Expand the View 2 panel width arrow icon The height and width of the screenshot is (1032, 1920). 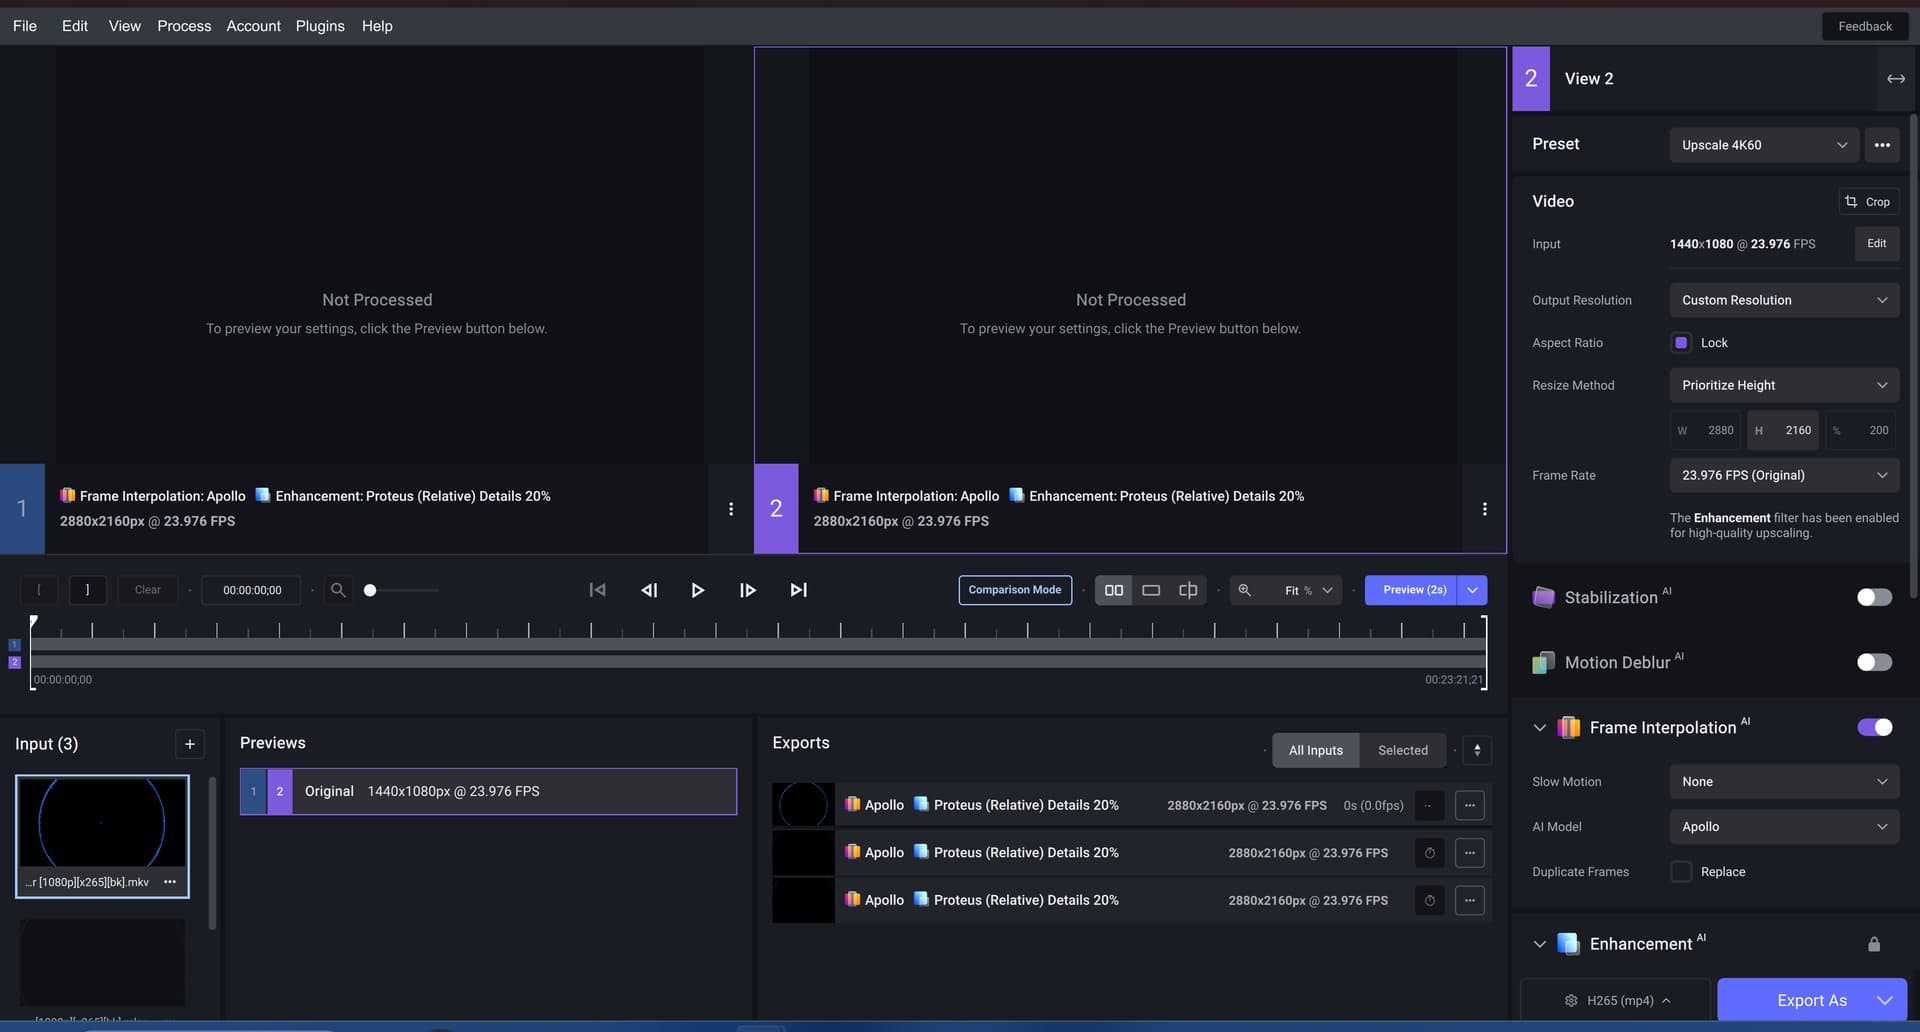point(1896,78)
